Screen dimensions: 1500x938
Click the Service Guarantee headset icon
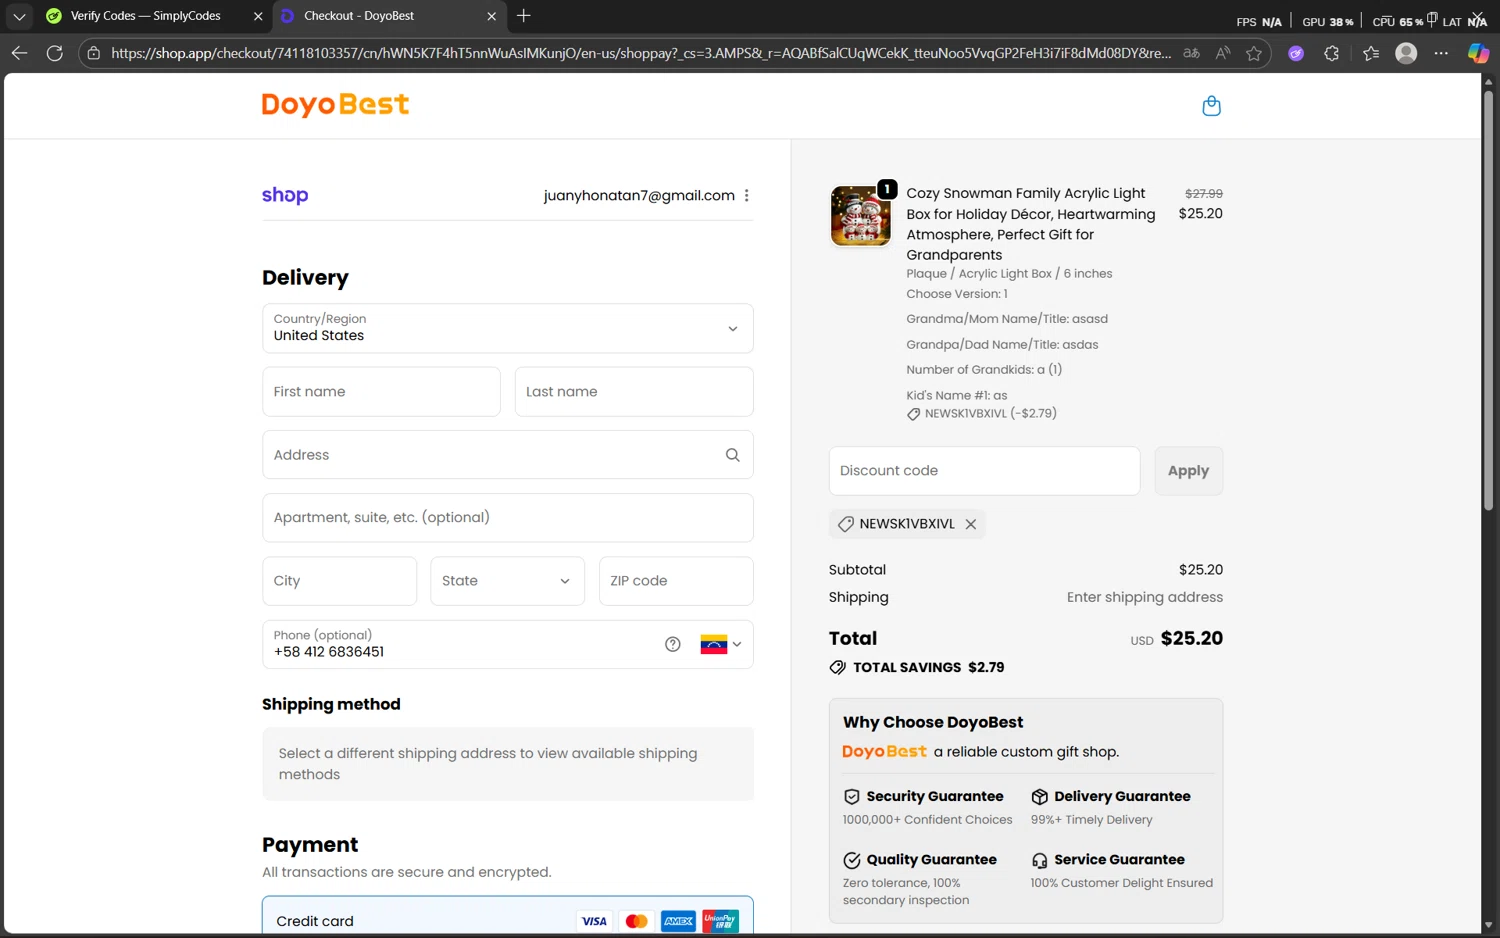(x=1040, y=860)
